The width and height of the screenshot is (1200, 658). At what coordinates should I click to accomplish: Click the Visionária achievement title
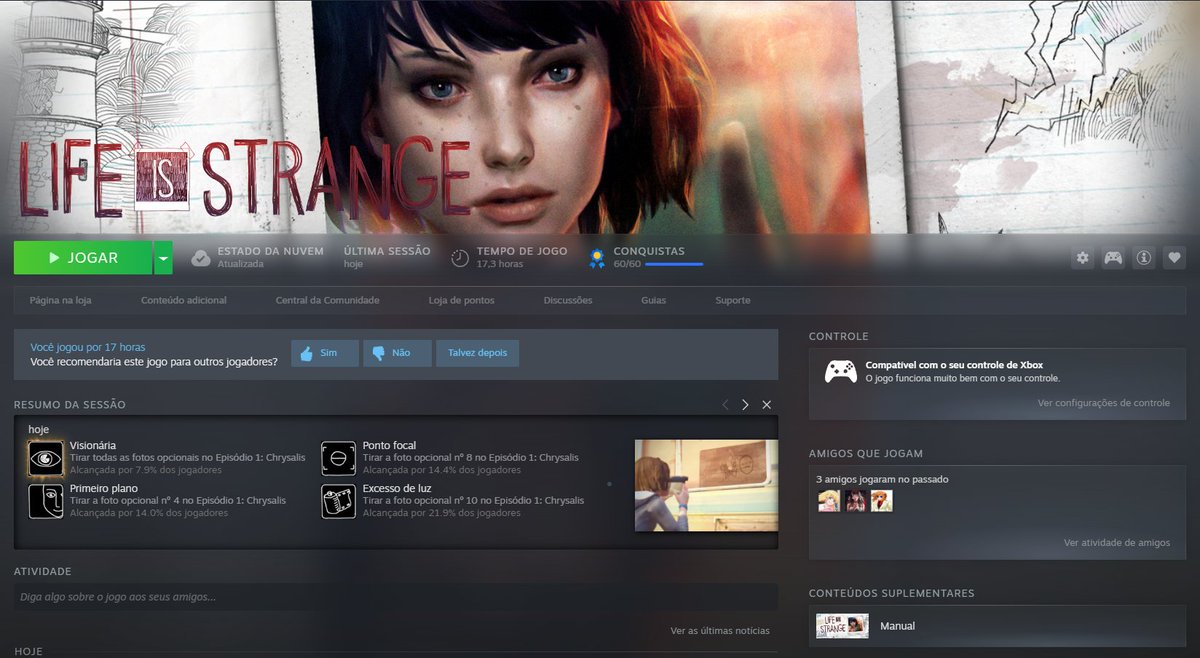[x=93, y=445]
